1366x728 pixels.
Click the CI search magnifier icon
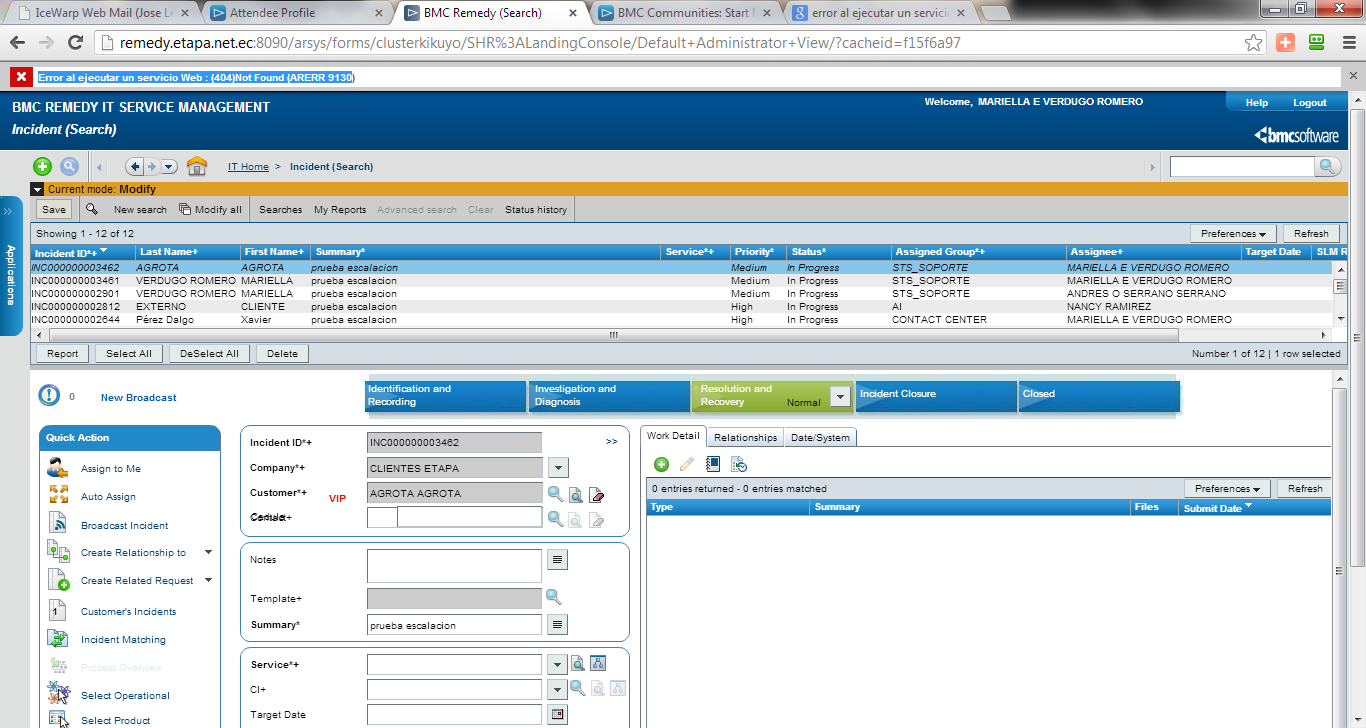coord(577,688)
